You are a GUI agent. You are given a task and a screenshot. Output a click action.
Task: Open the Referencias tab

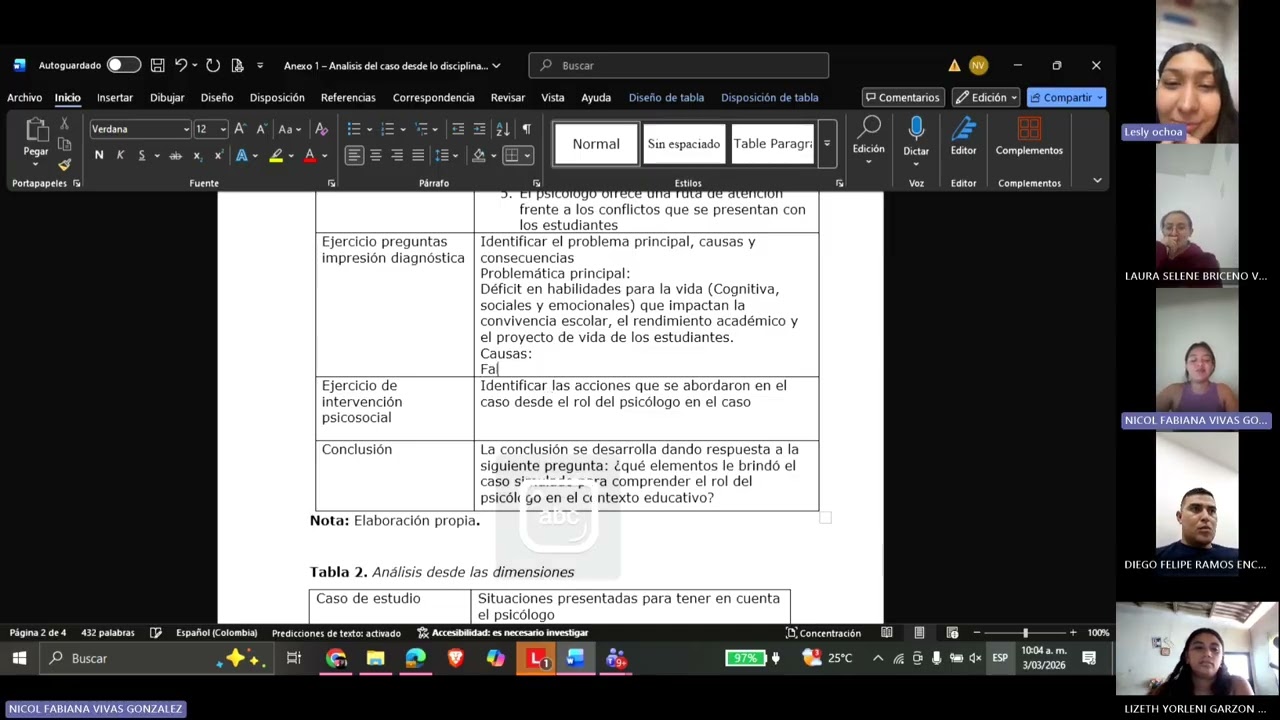pos(348,97)
